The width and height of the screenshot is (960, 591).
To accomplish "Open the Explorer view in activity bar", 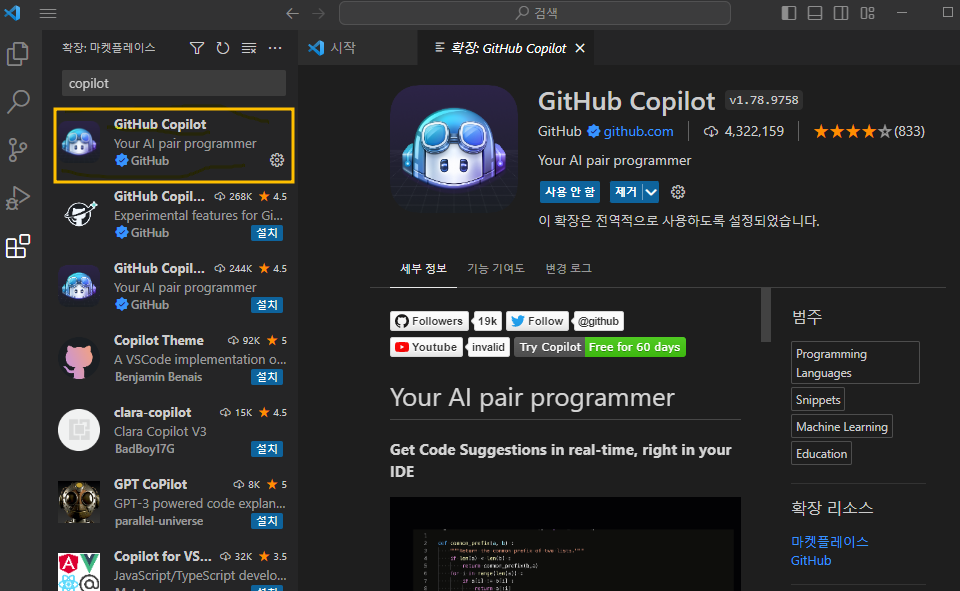I will tap(18, 54).
